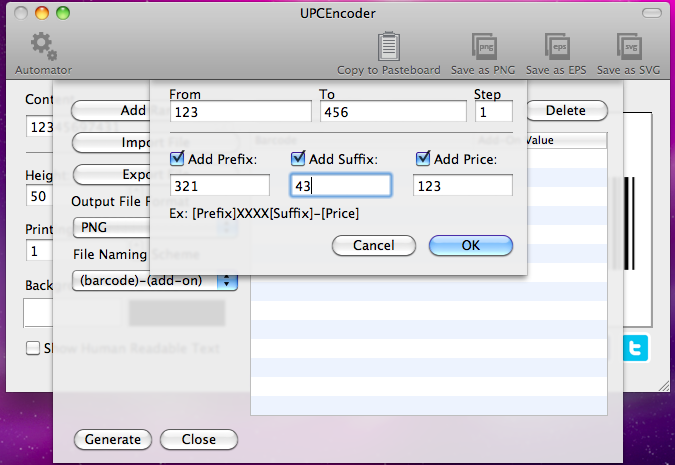Viewport: 675px width, 465px height.
Task: Click the window resize grip corner
Action: click(x=664, y=386)
